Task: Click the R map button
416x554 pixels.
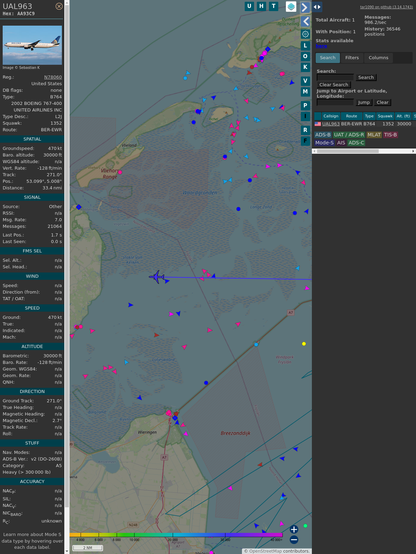Action: [x=305, y=130]
